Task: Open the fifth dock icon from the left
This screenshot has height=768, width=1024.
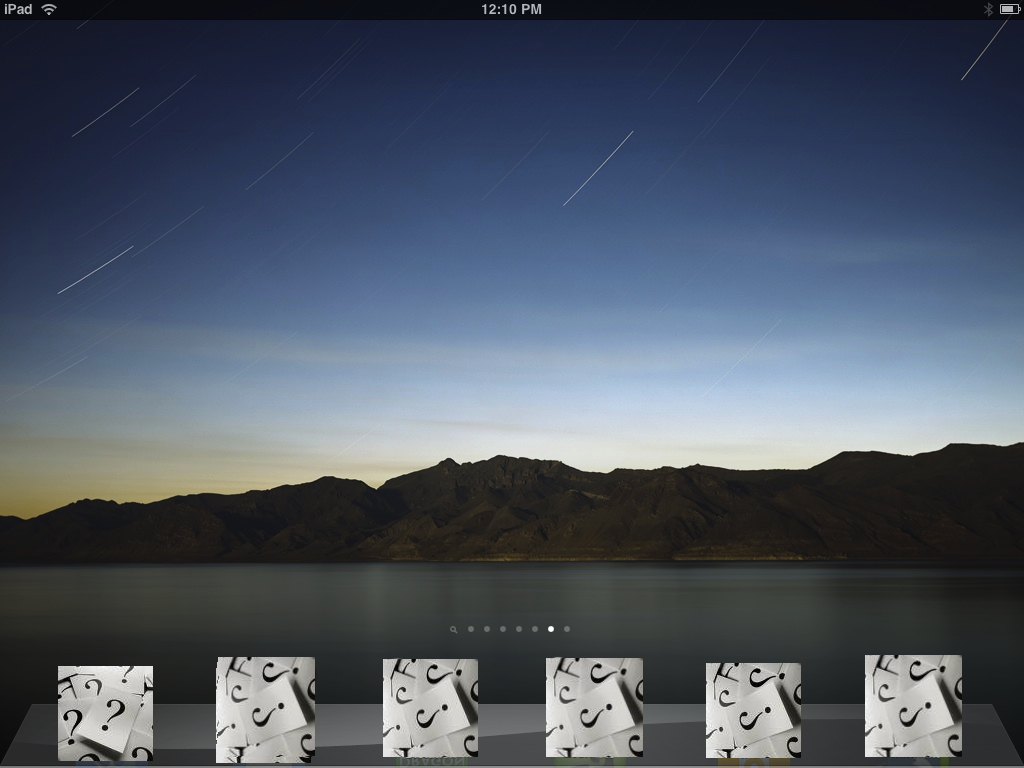Action: 753,711
